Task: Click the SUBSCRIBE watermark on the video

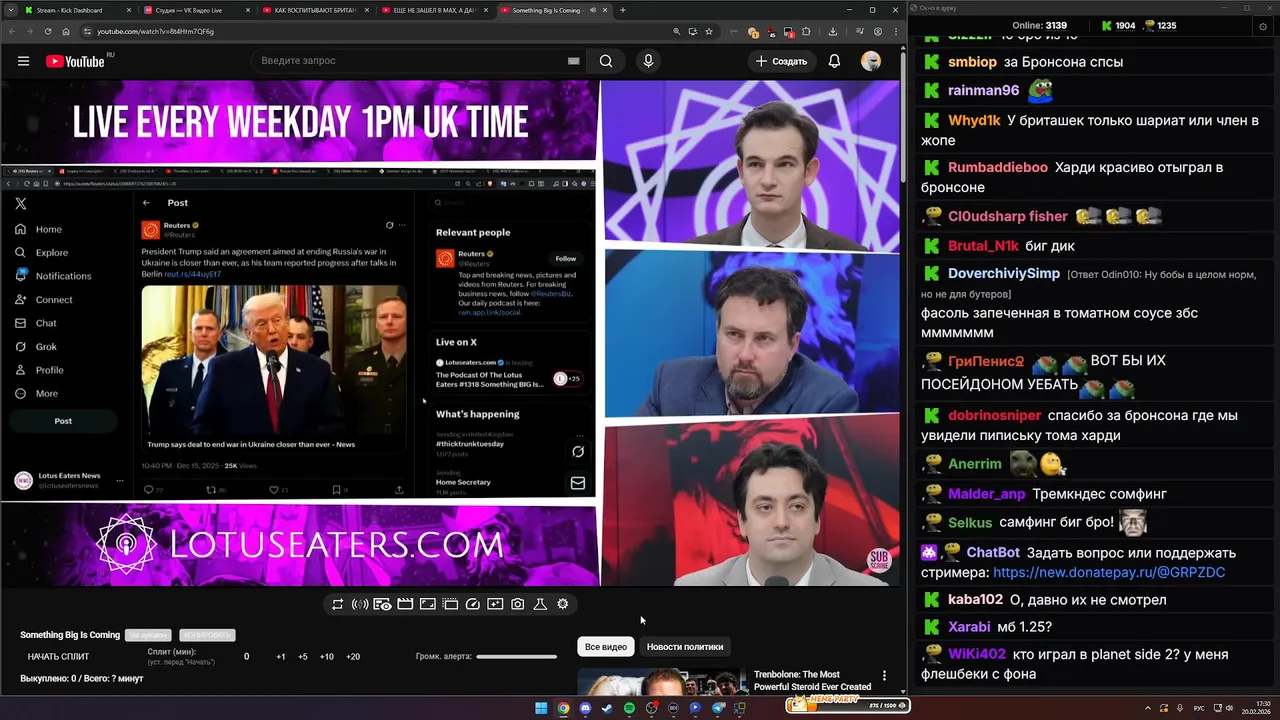Action: click(x=878, y=560)
